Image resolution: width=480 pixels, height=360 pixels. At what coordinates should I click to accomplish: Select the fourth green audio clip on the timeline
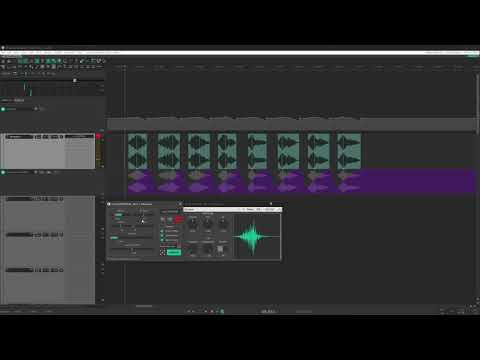pyautogui.click(x=227, y=151)
